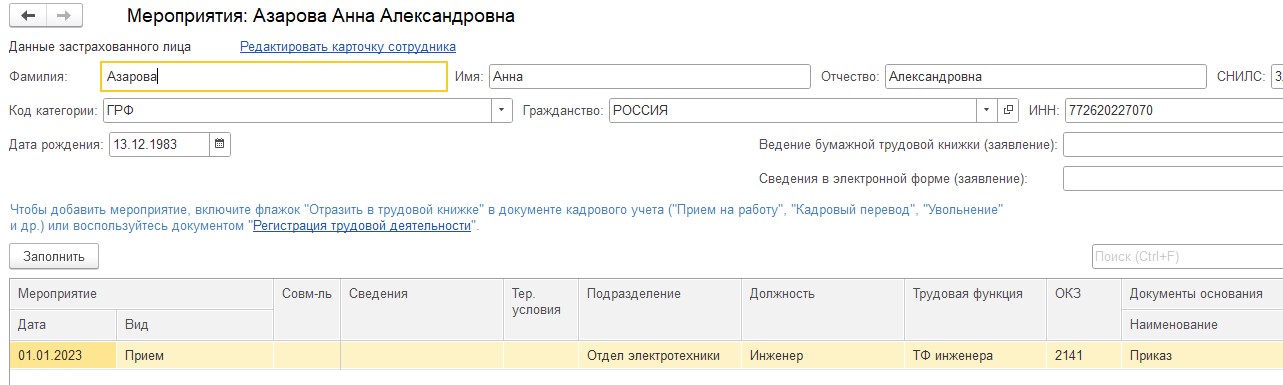
Task: Click the search box Поиск (Ctrl+F)
Action: point(1187,257)
